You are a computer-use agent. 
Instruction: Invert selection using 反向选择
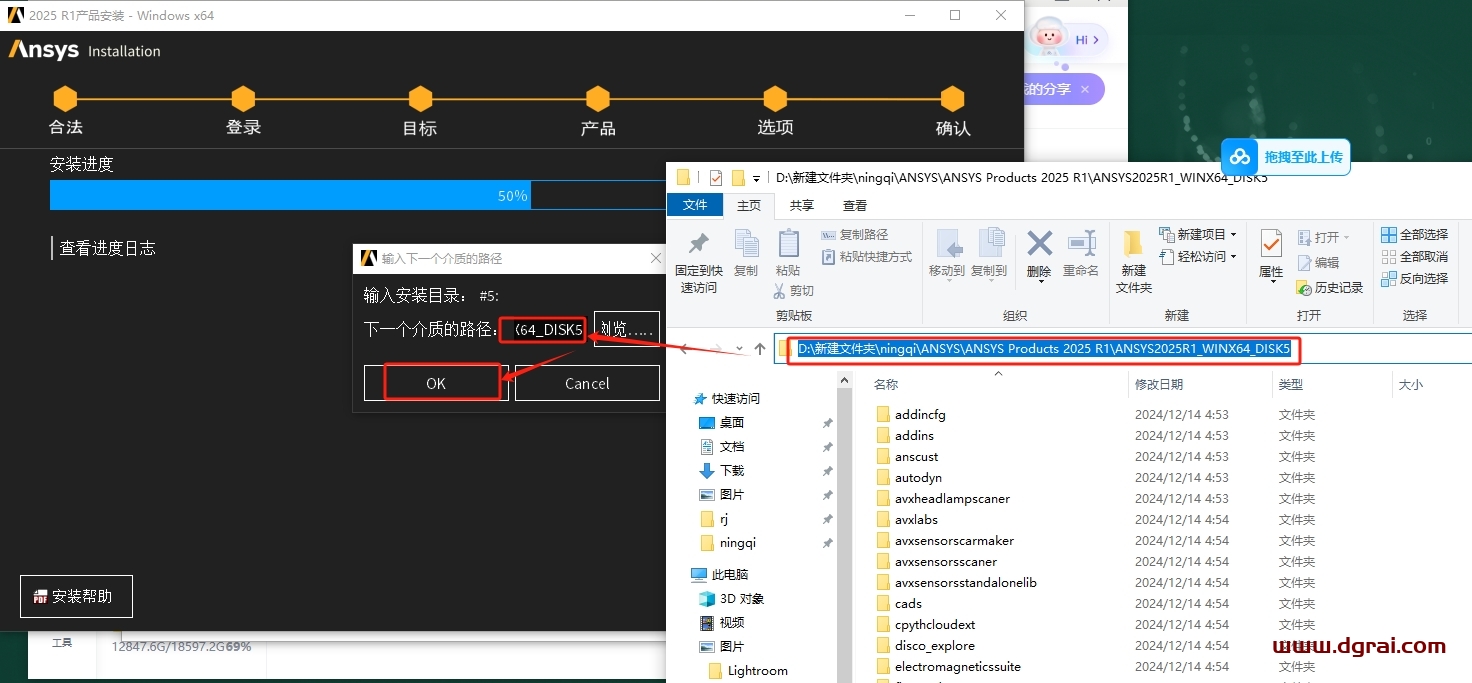pyautogui.click(x=1415, y=279)
